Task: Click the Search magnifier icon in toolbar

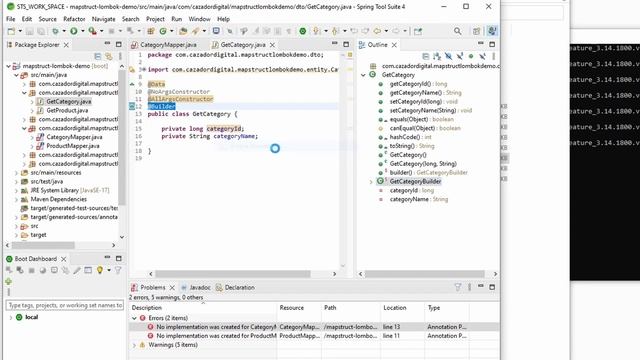Action: [458, 31]
